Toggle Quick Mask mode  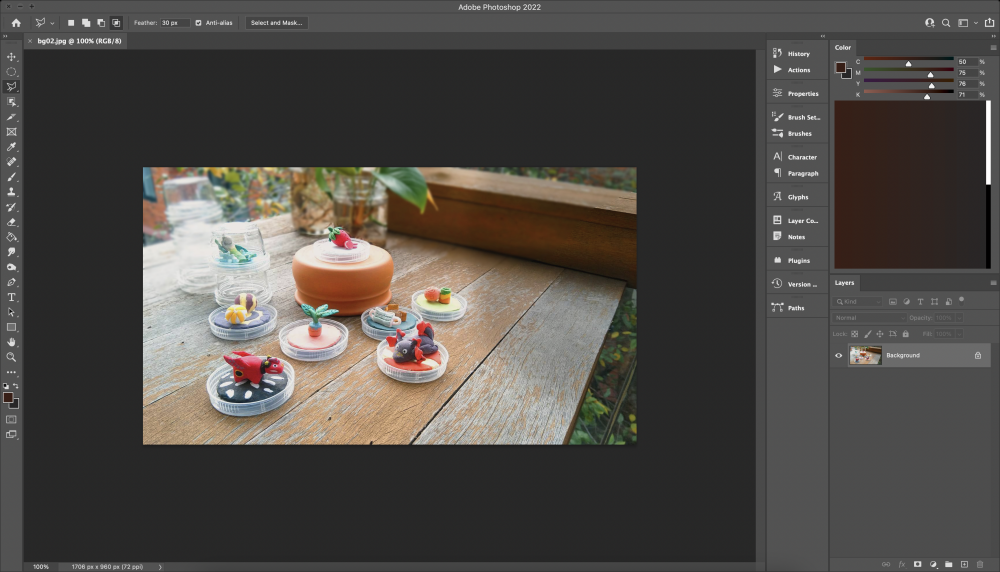pos(11,420)
